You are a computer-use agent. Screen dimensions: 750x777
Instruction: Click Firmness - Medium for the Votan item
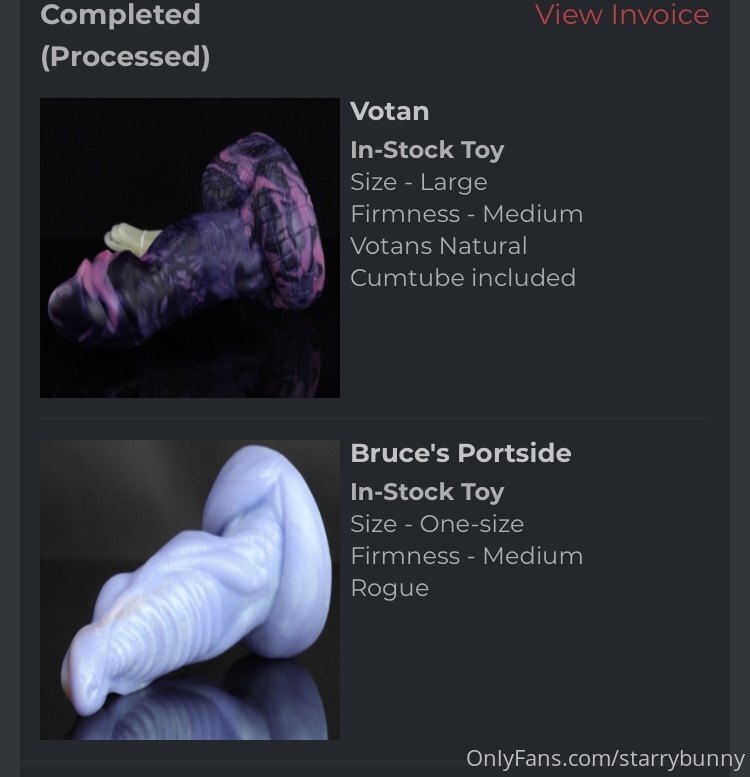click(x=467, y=214)
